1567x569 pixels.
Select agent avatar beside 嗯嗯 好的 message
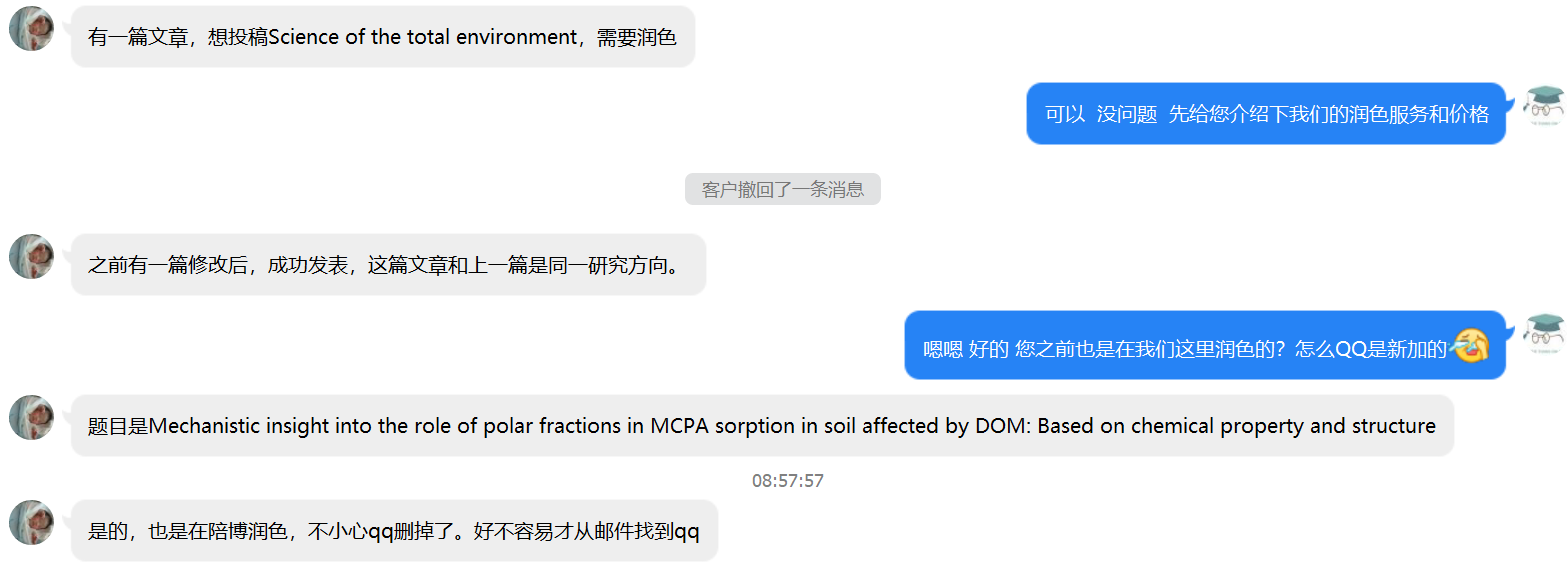pyautogui.click(x=1544, y=334)
